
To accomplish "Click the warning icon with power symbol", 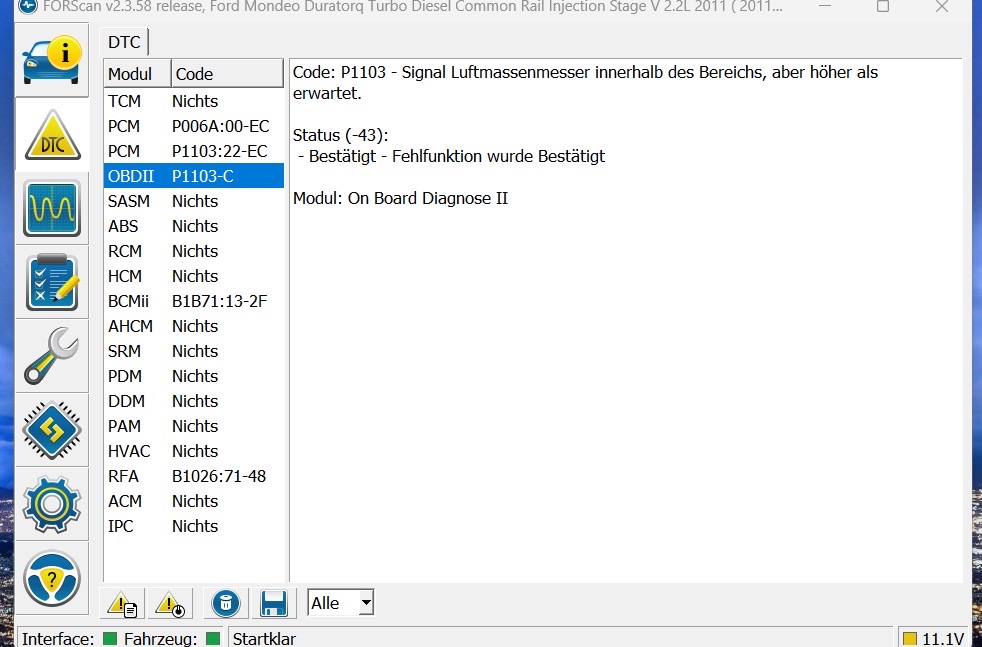I will point(170,603).
